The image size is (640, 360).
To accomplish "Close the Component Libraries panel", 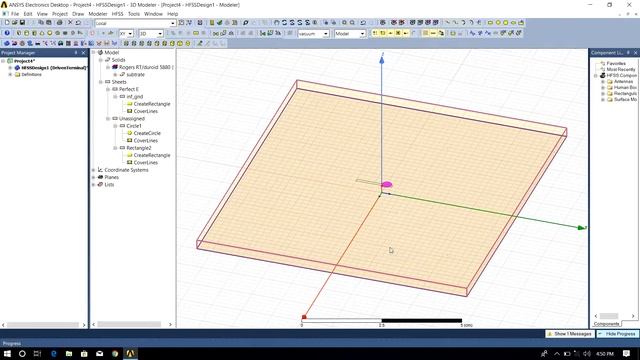I will click(635, 53).
